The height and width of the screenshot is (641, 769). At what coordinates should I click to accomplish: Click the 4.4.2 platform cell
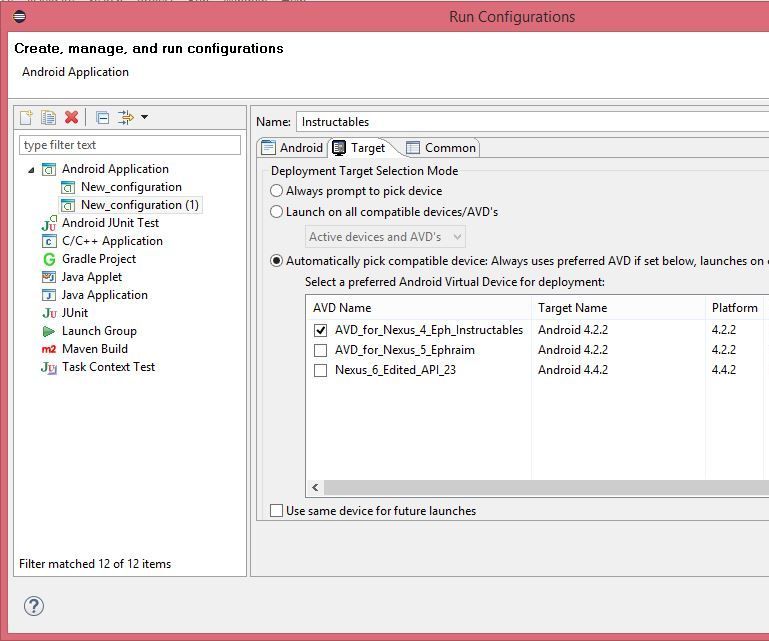click(x=724, y=370)
